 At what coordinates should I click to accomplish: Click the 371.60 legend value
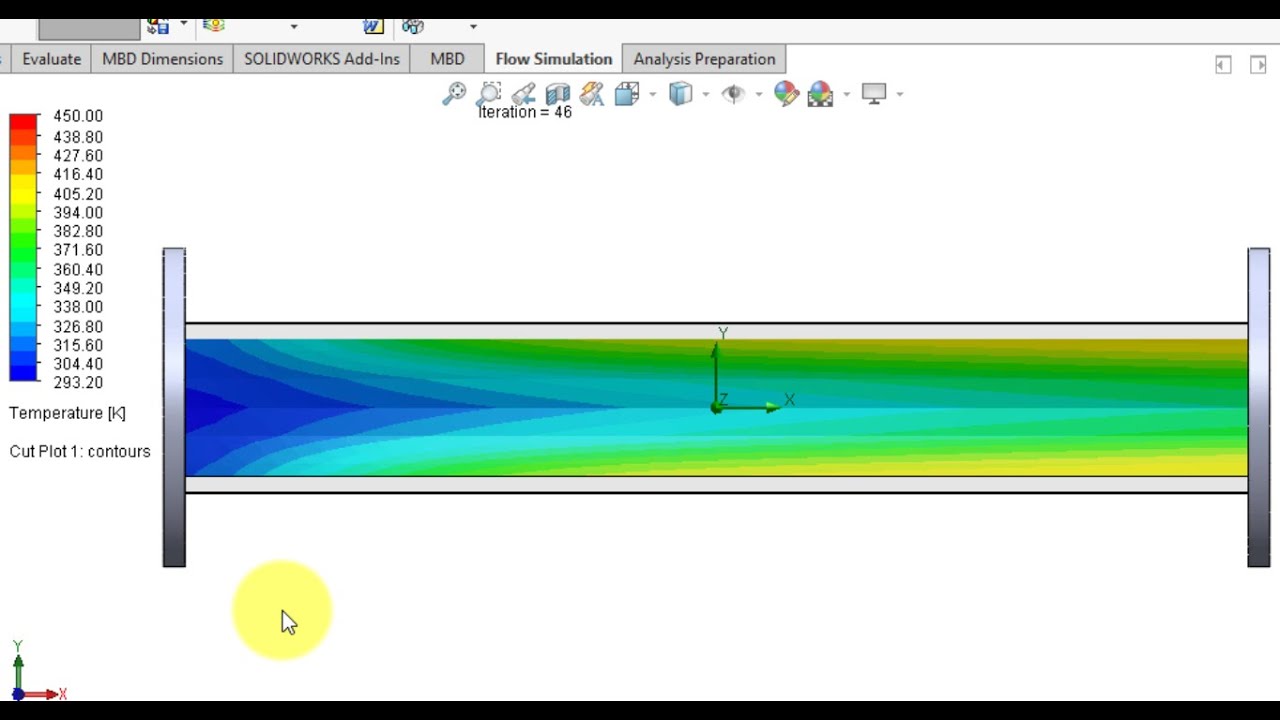78,250
